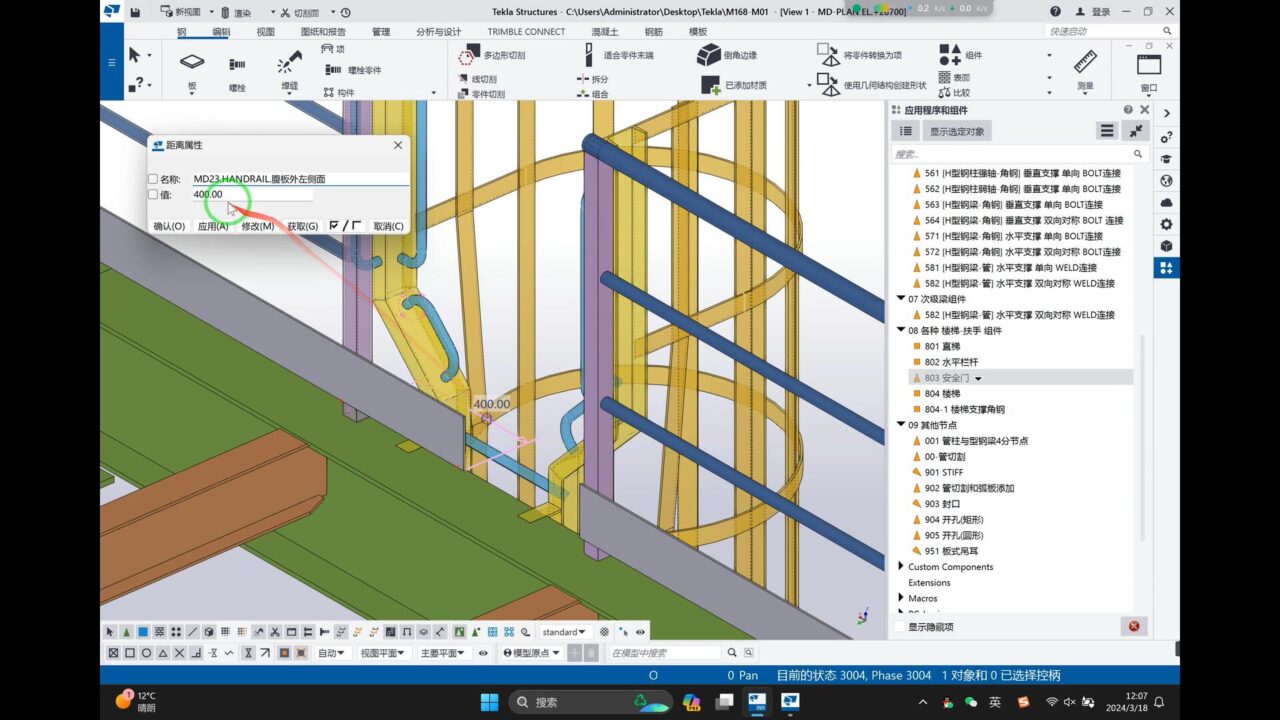Open side panel settings gear icon

(1166, 224)
